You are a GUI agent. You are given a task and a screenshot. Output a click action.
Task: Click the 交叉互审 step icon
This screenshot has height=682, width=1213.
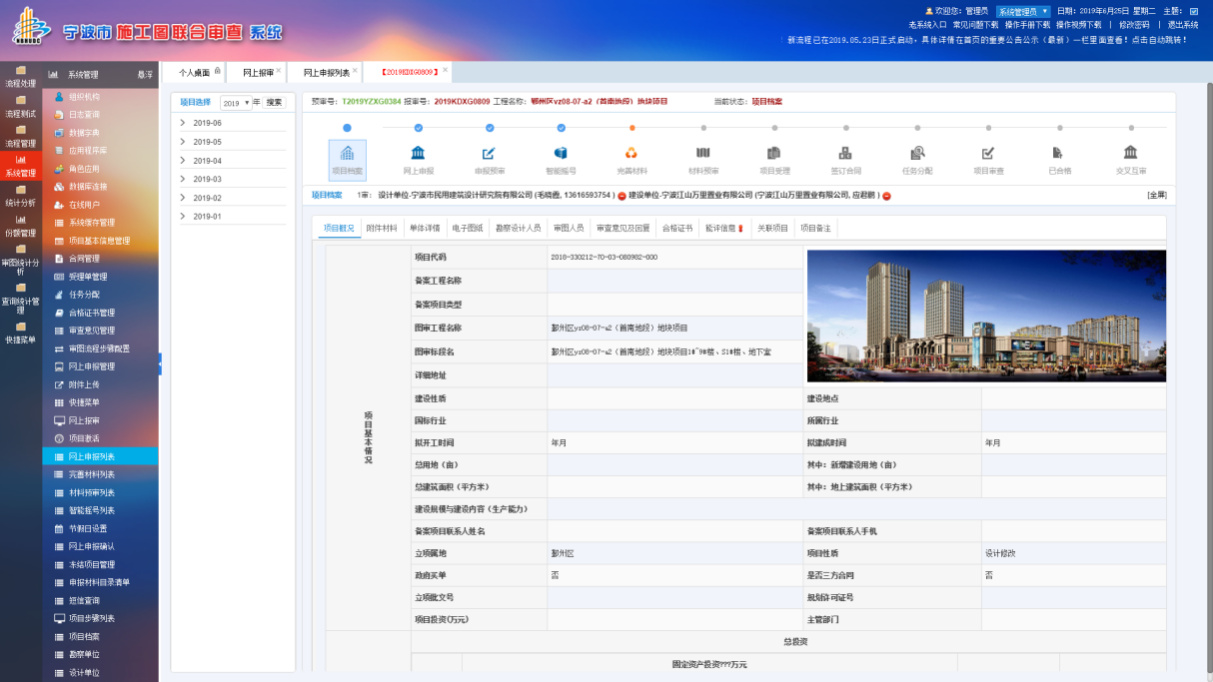pos(1130,153)
